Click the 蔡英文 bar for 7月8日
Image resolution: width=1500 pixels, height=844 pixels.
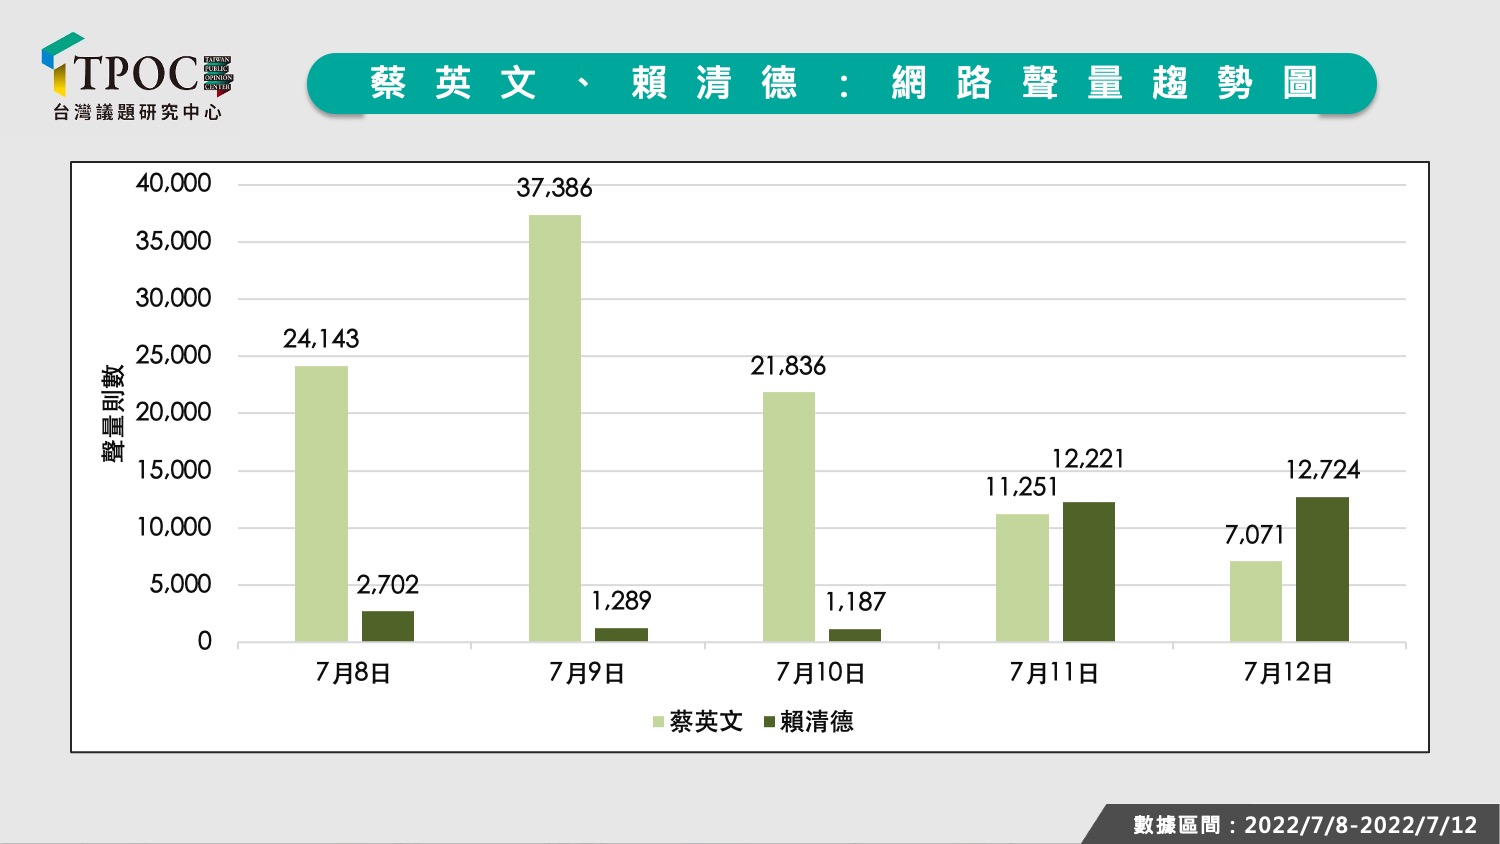(321, 504)
